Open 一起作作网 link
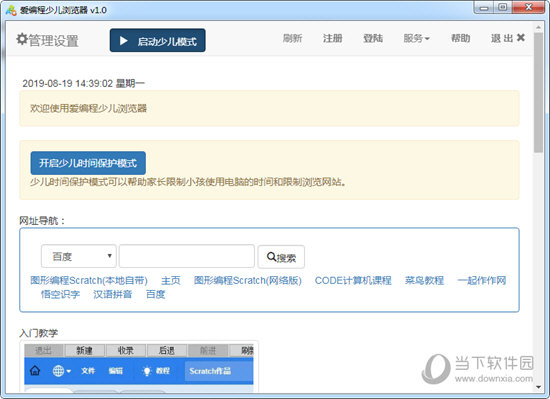 coord(482,280)
